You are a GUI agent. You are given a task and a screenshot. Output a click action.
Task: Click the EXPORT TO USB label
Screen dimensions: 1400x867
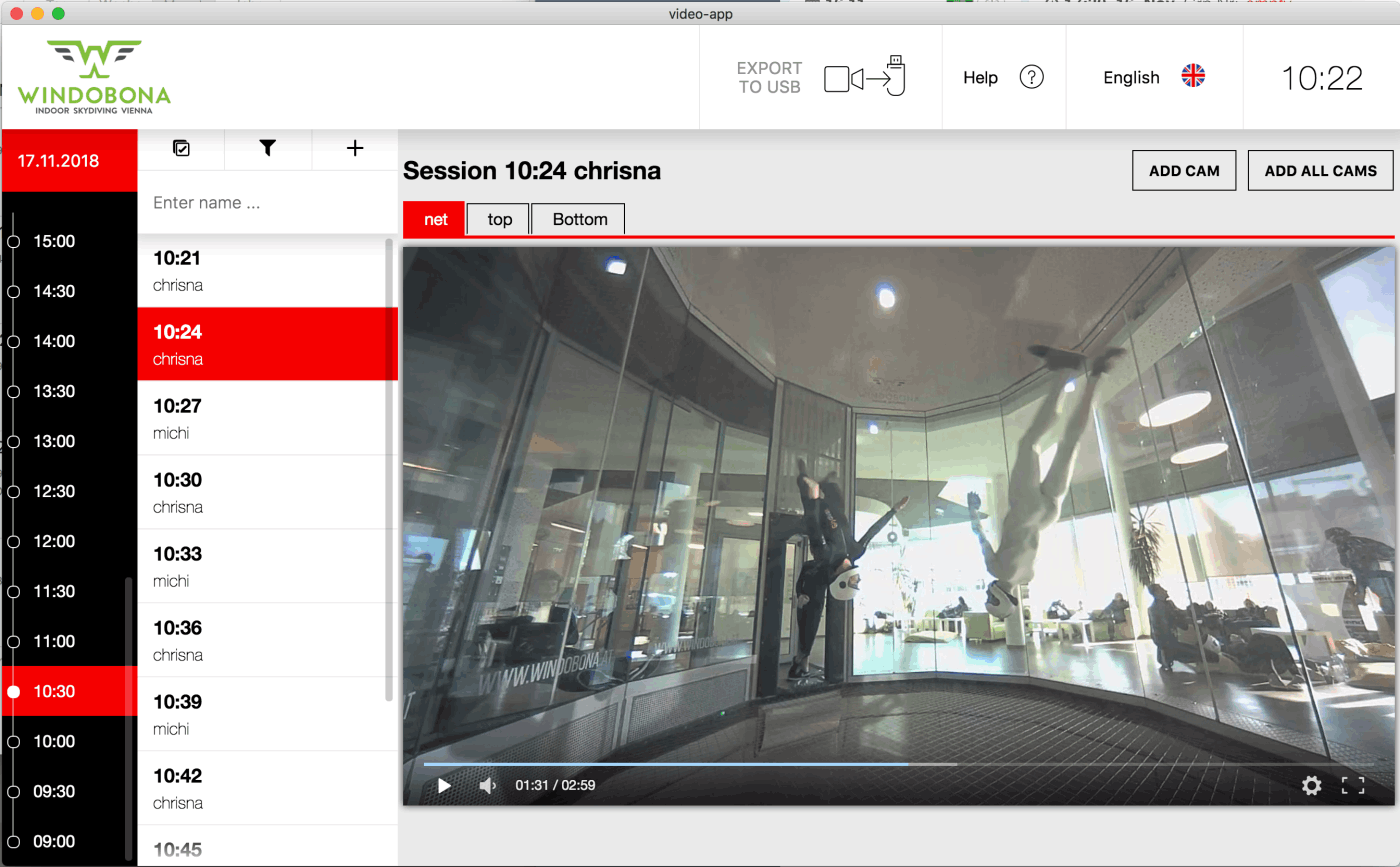(770, 77)
